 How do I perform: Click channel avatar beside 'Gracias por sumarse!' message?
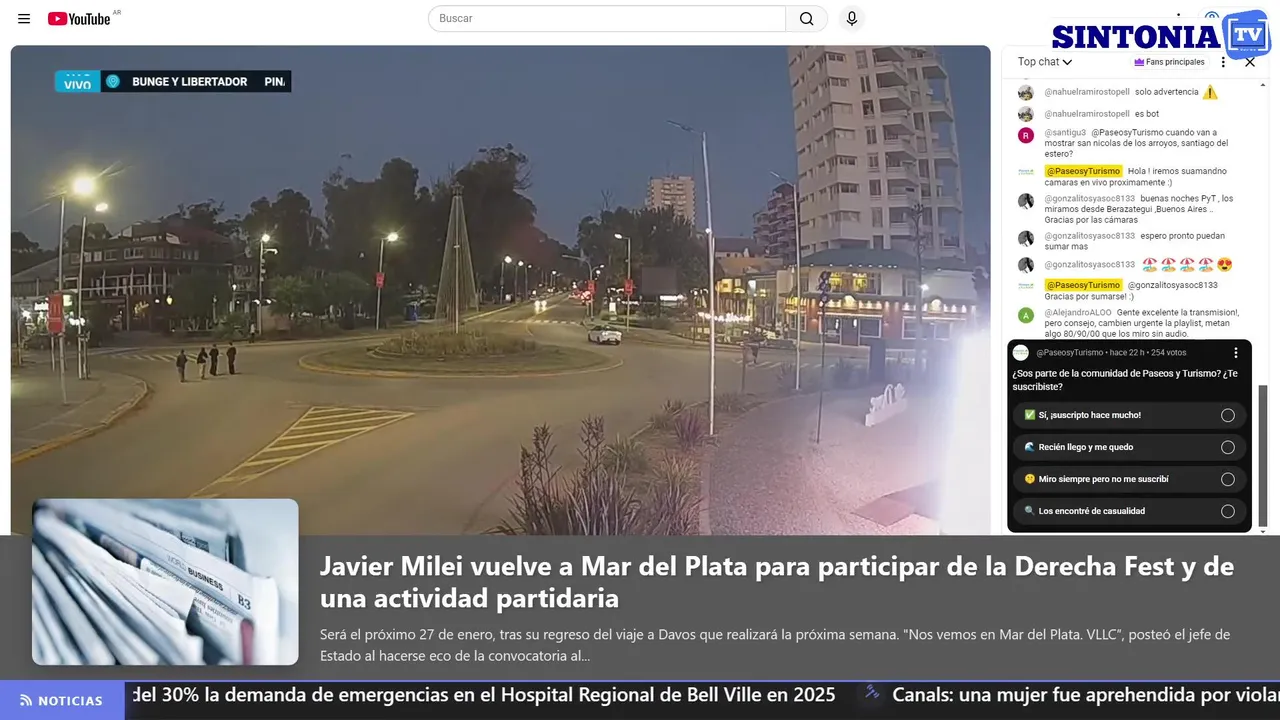click(x=1026, y=286)
